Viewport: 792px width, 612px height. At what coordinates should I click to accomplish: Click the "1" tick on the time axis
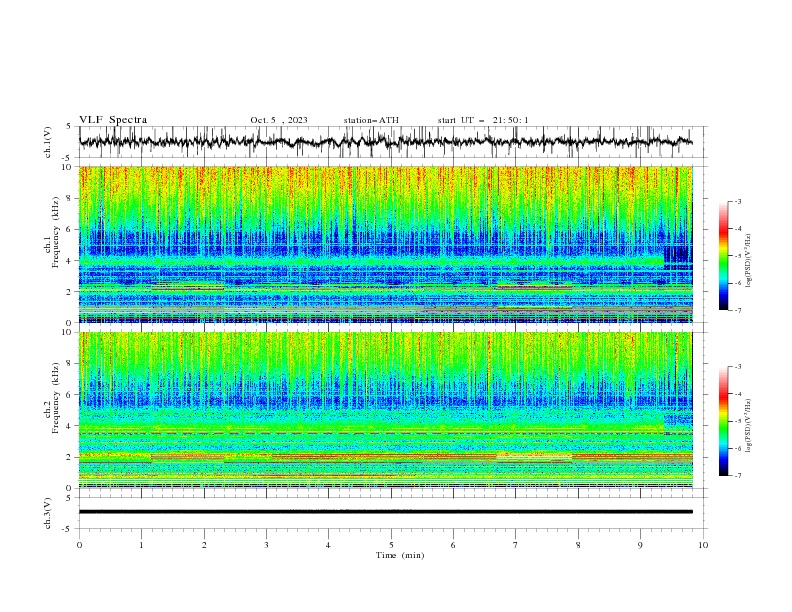[x=141, y=545]
